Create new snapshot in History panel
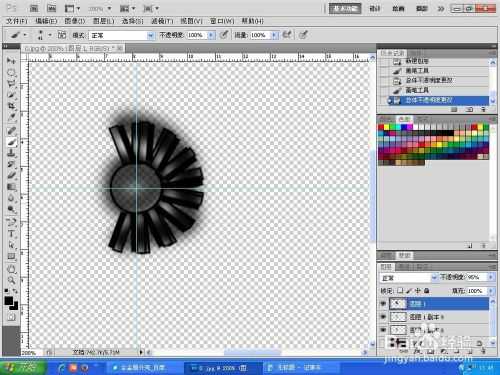Viewport: 500px width, 375px height. [x=469, y=109]
